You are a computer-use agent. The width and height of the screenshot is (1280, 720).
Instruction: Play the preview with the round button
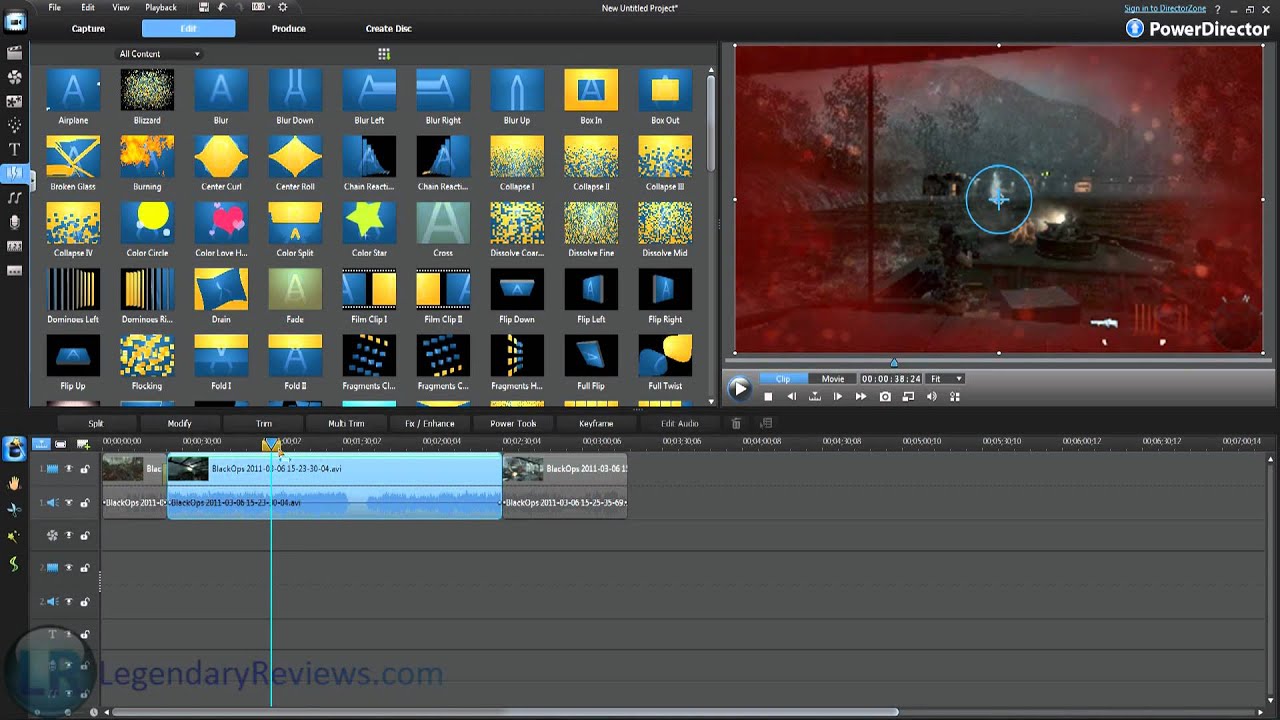[739, 388]
